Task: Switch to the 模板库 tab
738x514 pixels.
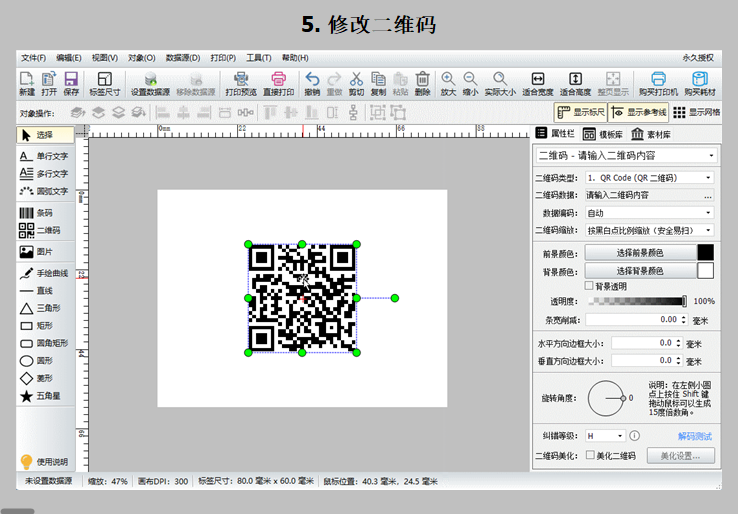Action: tap(603, 135)
